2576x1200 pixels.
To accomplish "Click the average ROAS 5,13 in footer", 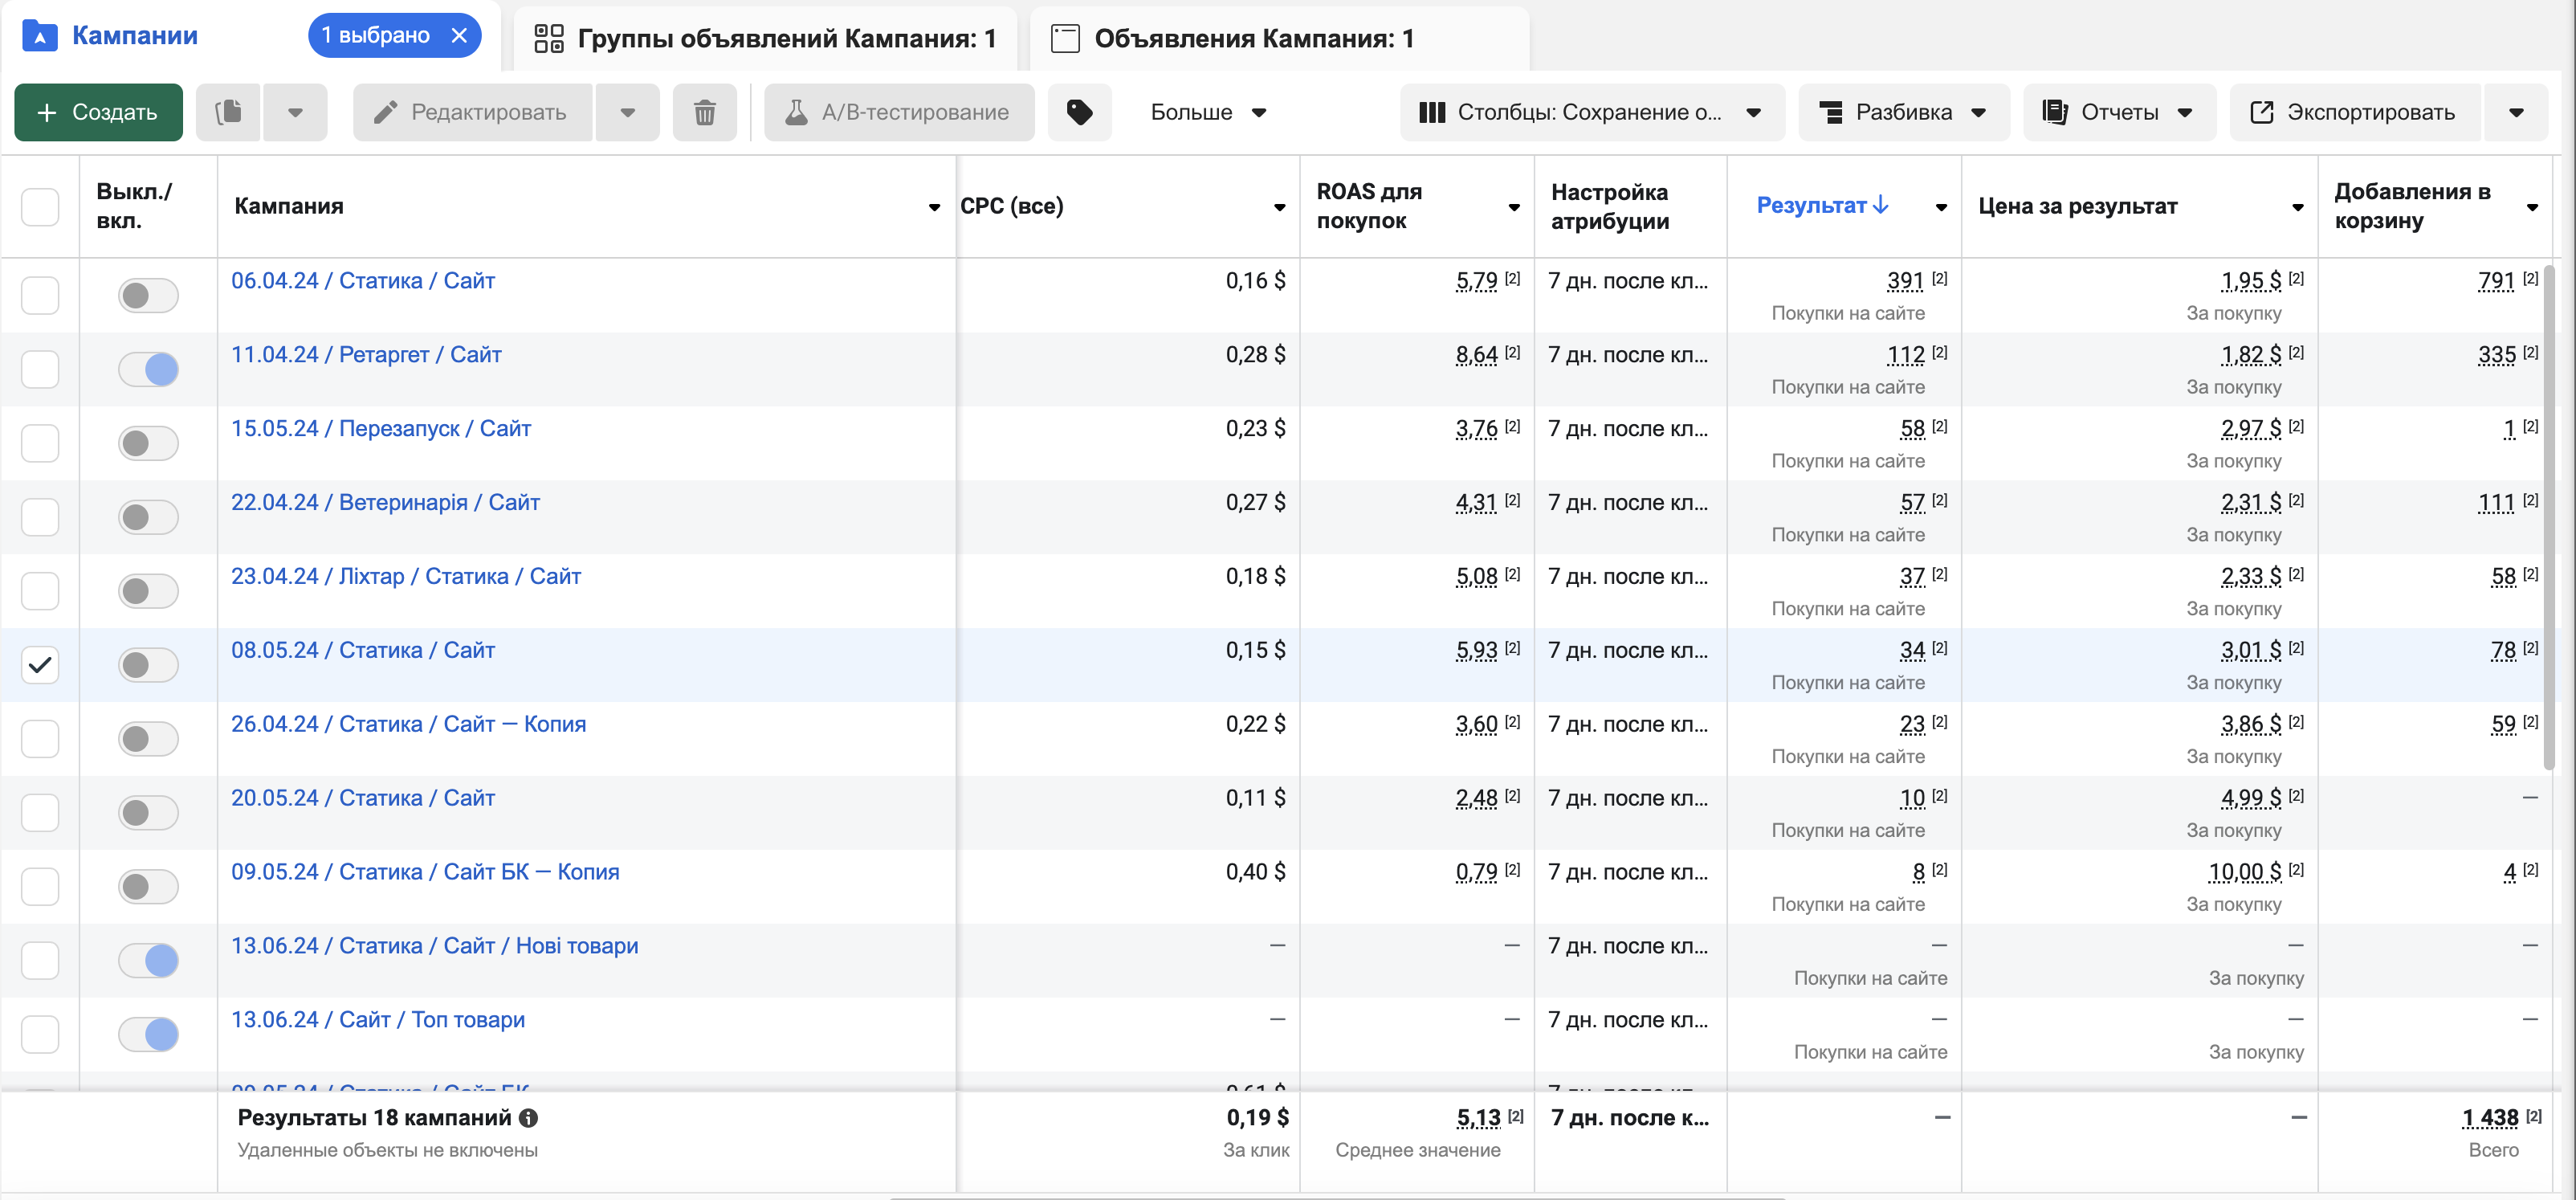I will [1478, 1118].
